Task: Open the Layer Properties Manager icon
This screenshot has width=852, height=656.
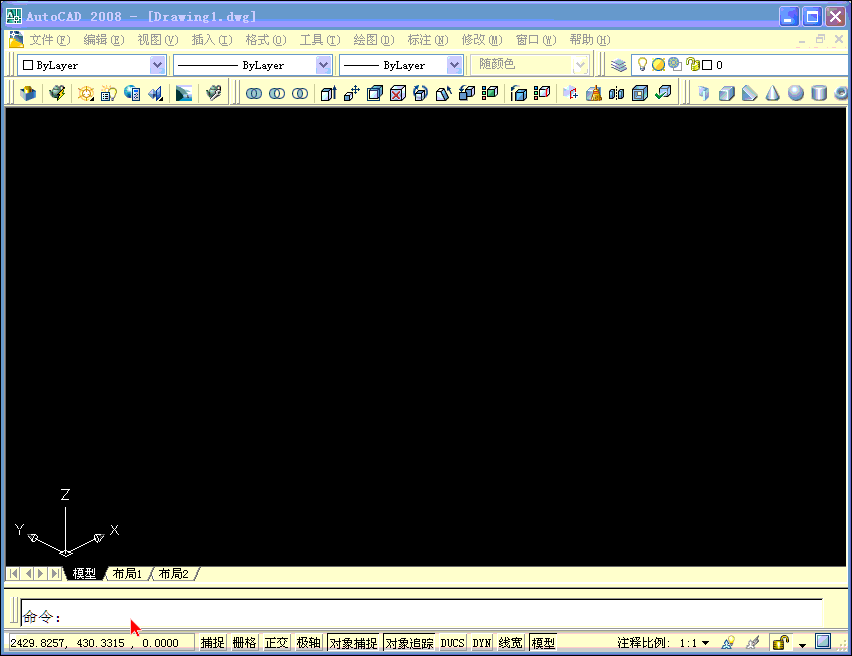Action: click(x=618, y=64)
